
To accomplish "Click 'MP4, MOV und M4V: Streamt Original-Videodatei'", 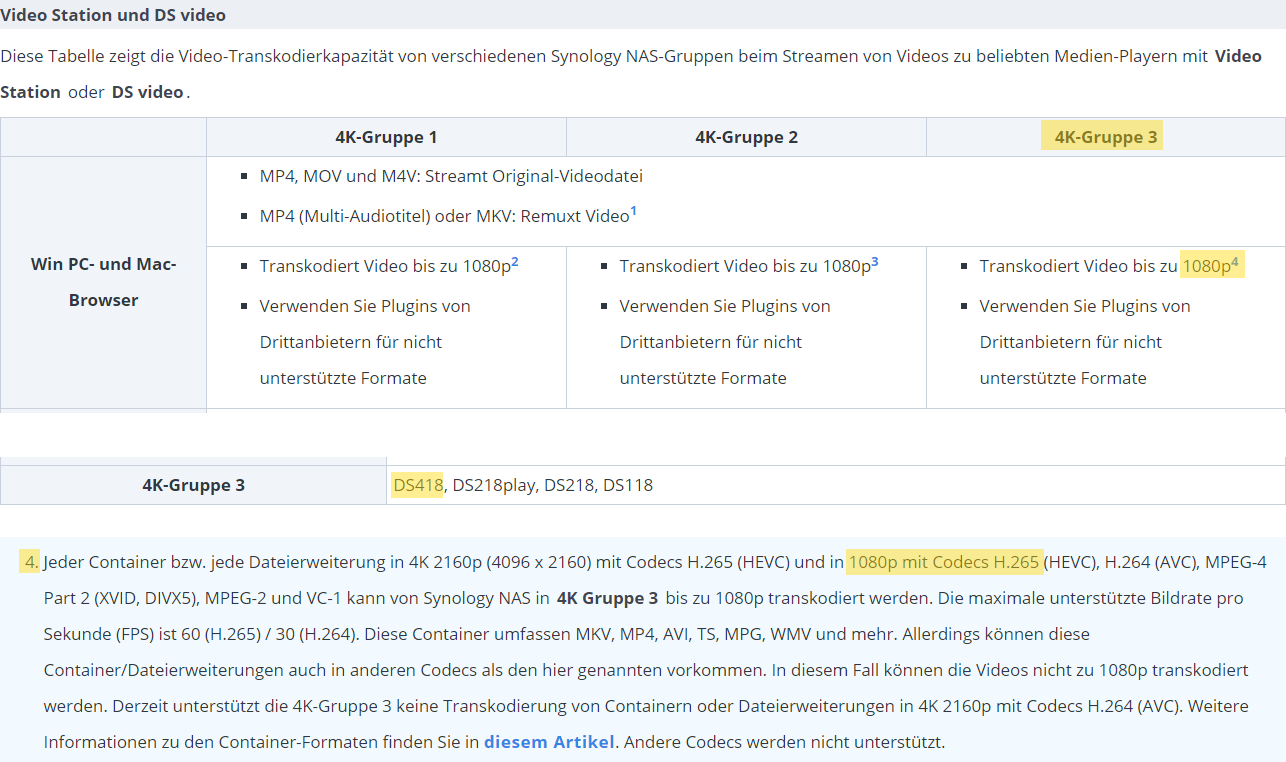I will [x=451, y=176].
